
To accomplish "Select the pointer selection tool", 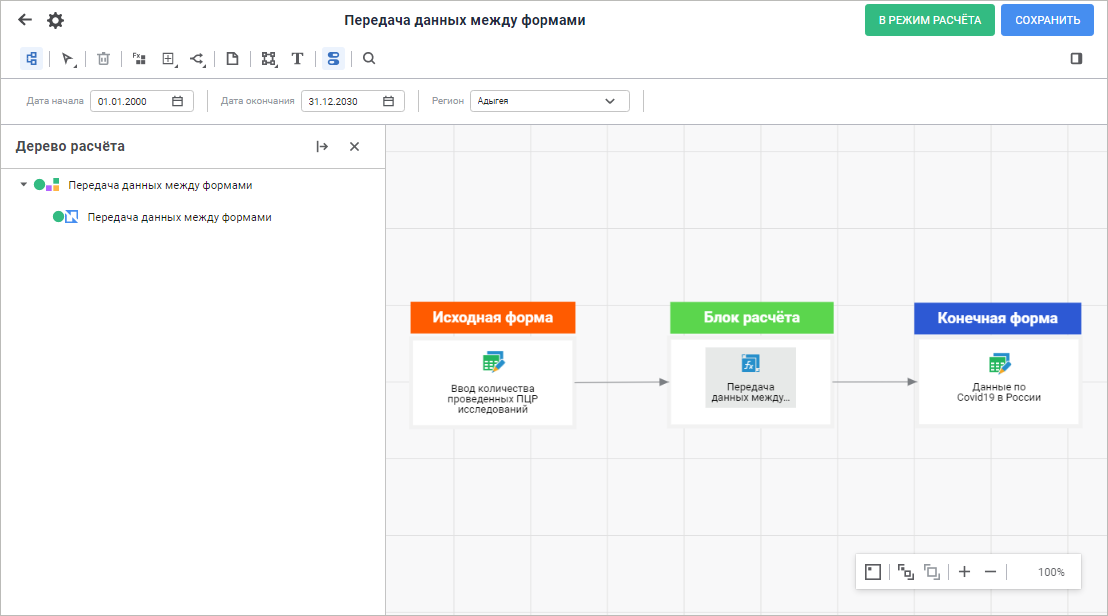I will point(67,59).
